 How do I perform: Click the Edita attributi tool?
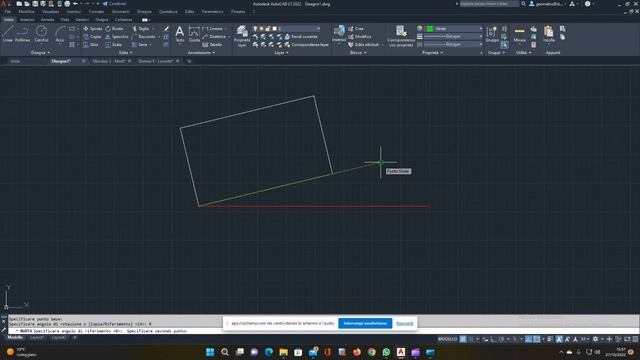tap(364, 44)
